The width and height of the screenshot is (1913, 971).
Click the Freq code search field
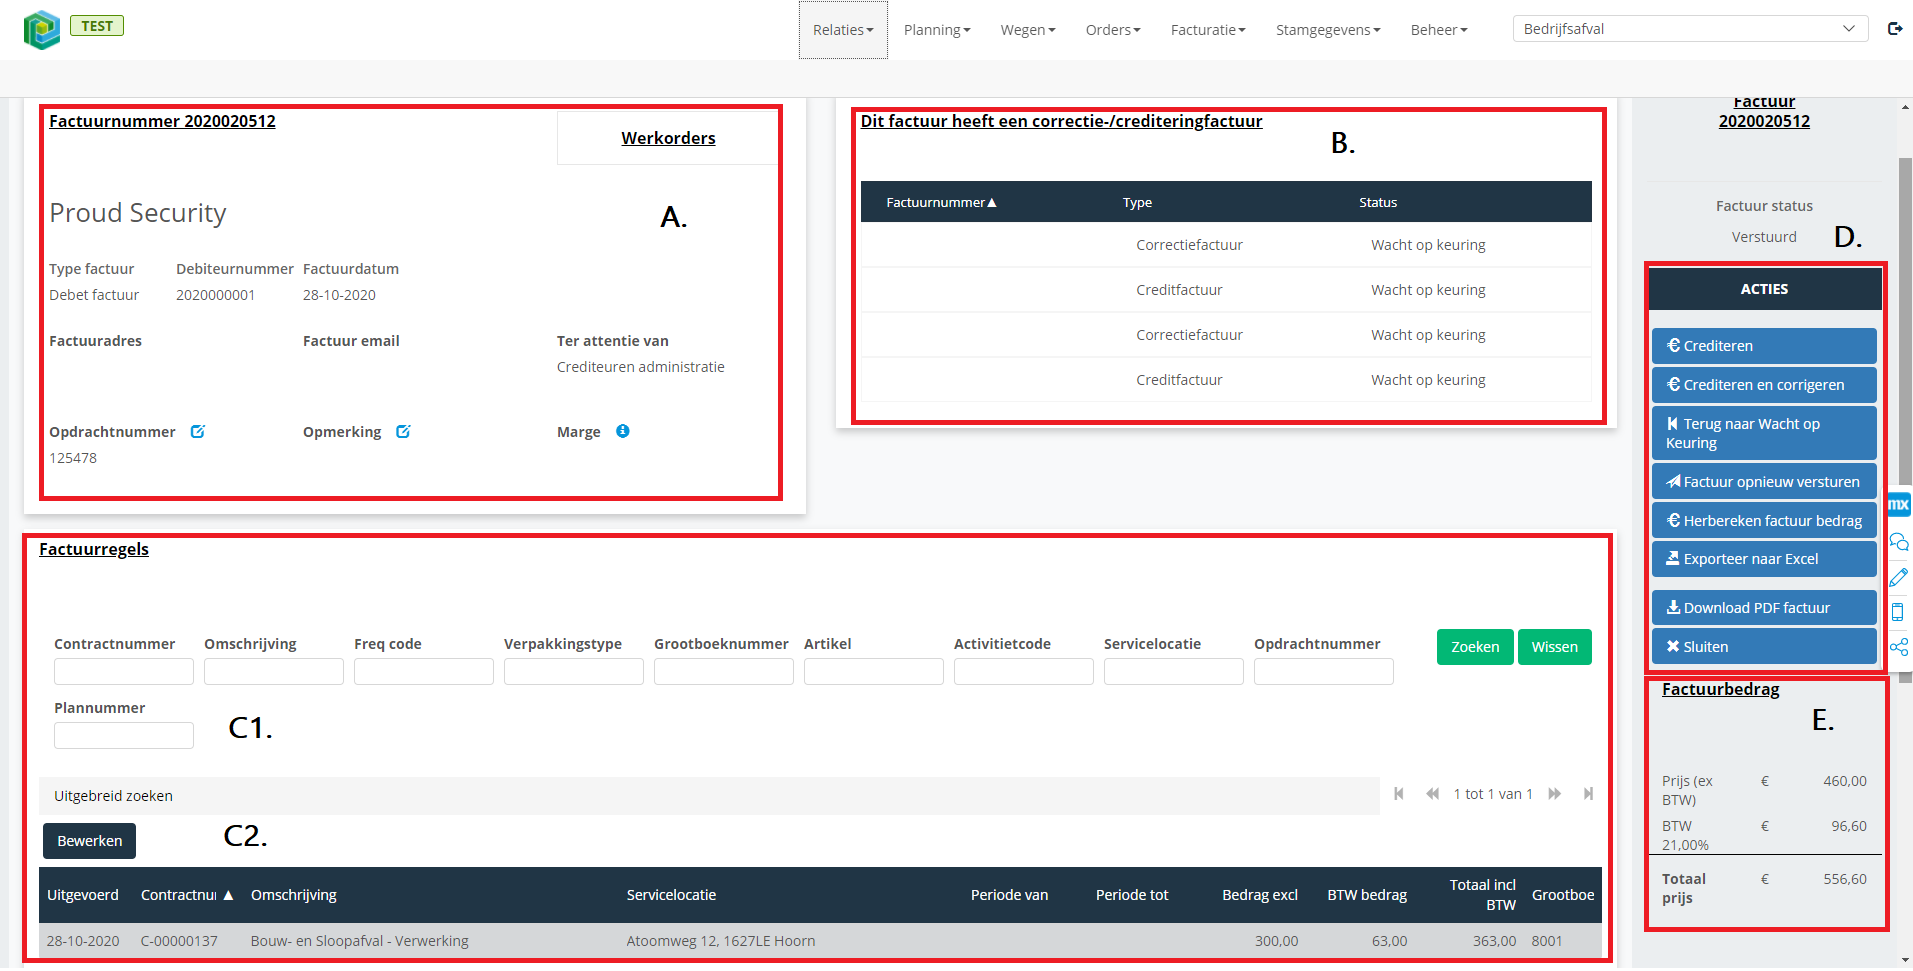tap(424, 672)
